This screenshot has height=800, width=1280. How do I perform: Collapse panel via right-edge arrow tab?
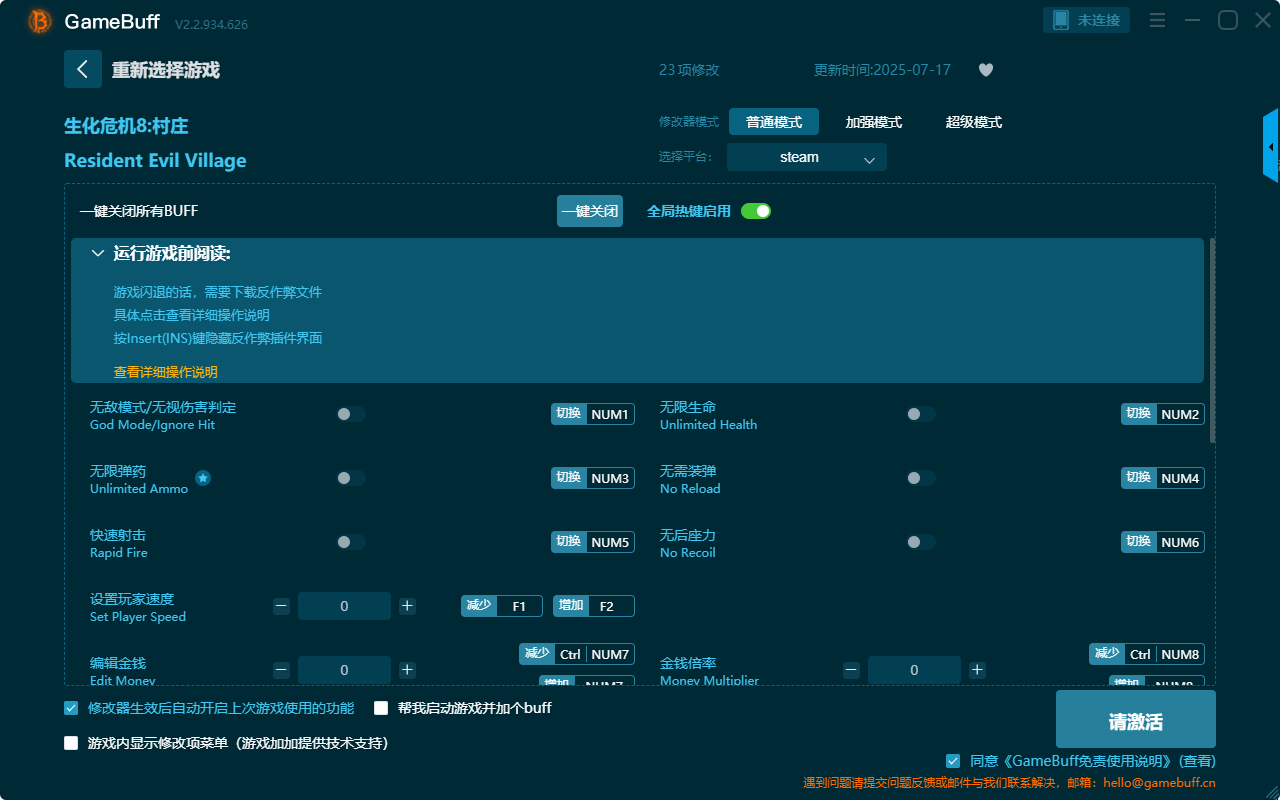click(x=1272, y=145)
